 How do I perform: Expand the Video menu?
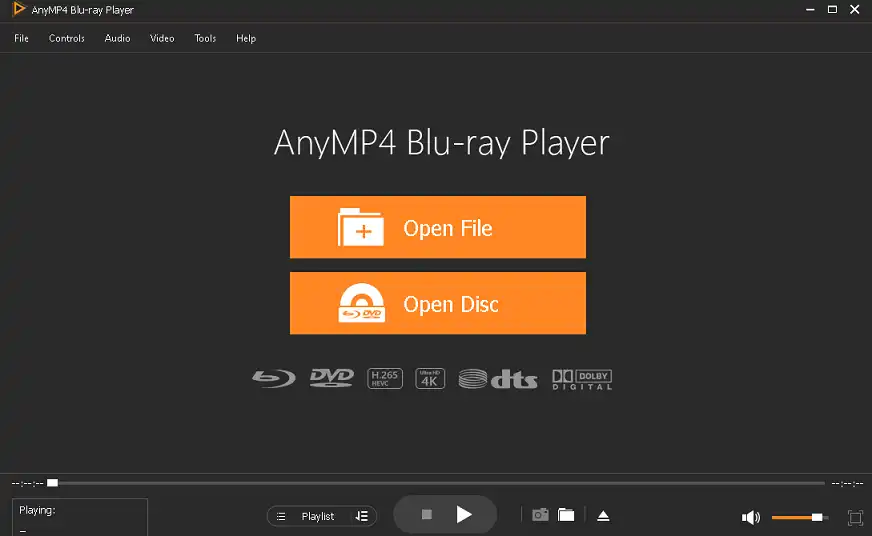(162, 38)
